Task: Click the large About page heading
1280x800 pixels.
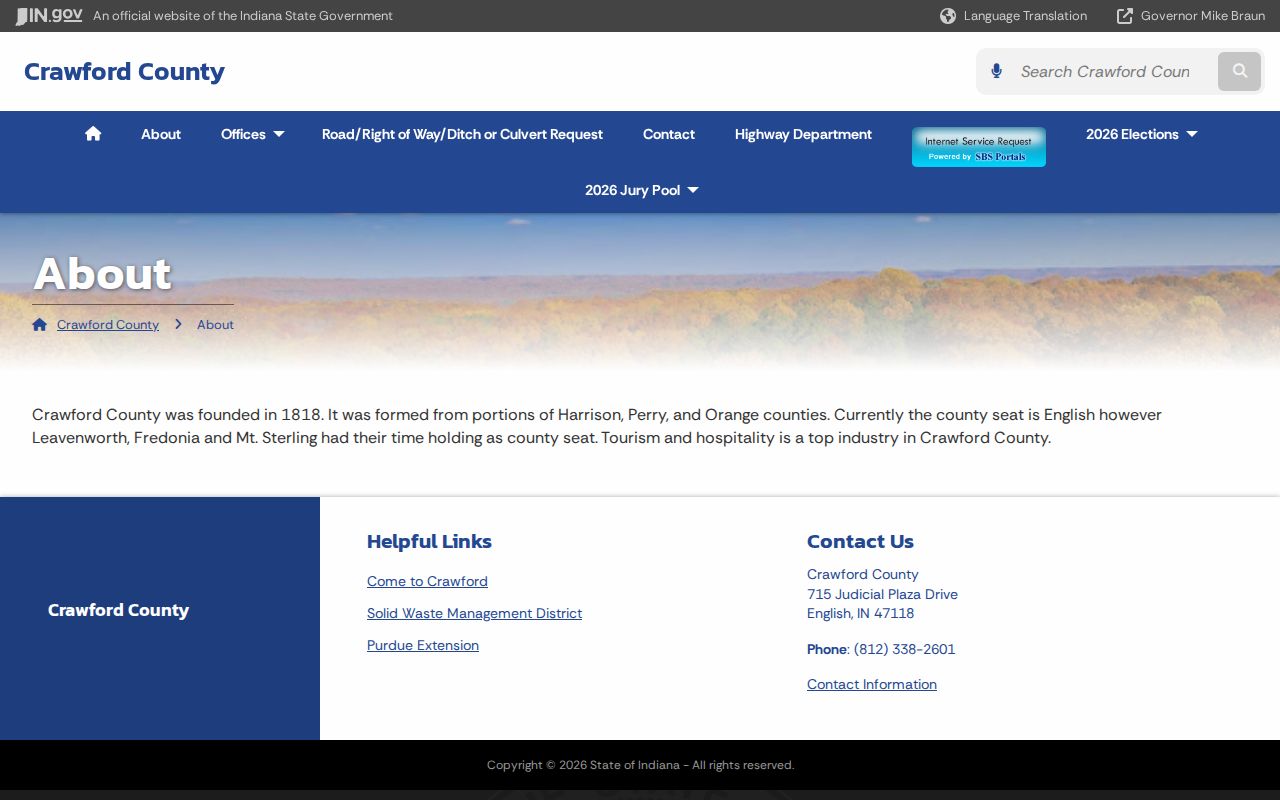Action: point(102,274)
